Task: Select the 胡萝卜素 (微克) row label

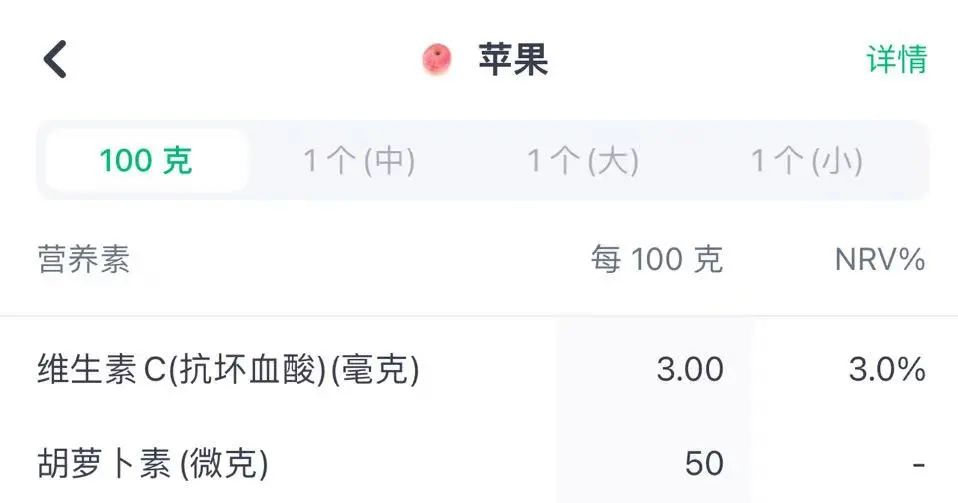Action: pos(153,463)
